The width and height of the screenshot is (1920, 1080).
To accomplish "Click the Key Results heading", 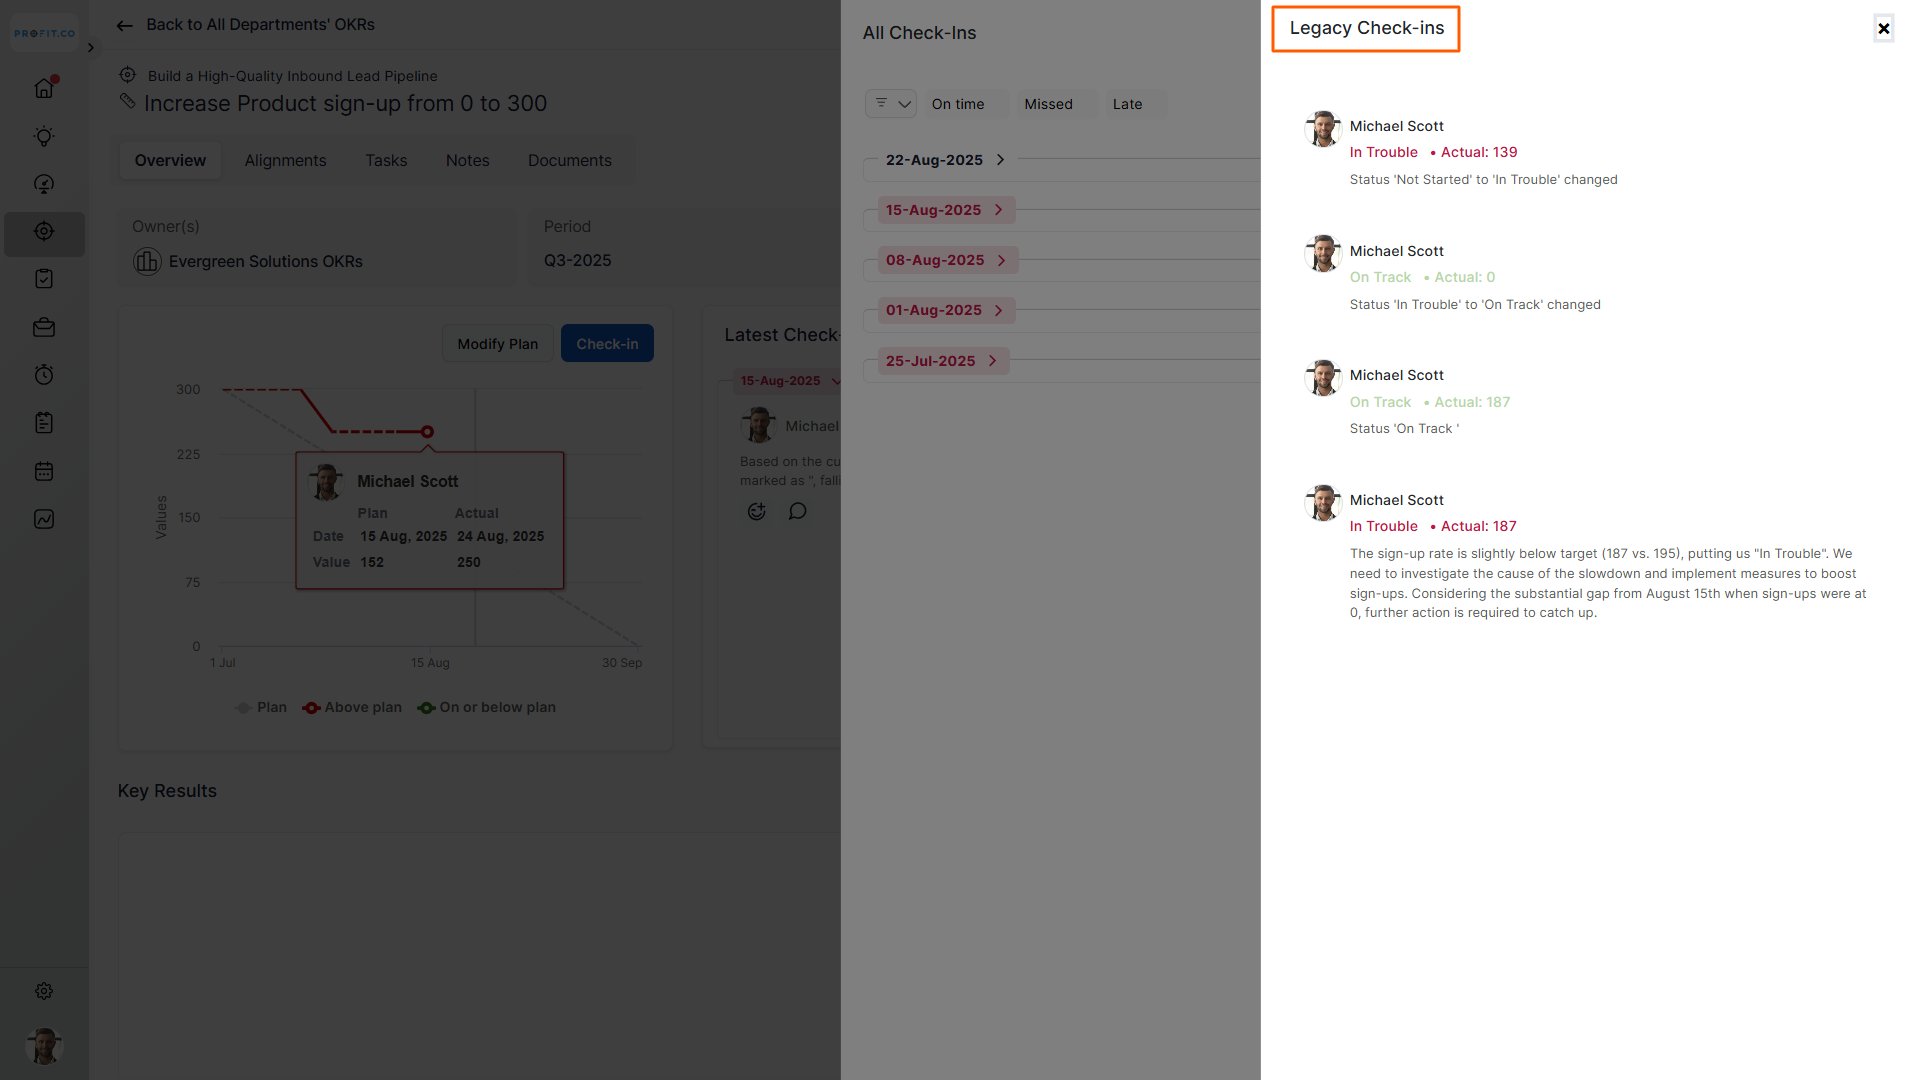I will click(167, 791).
